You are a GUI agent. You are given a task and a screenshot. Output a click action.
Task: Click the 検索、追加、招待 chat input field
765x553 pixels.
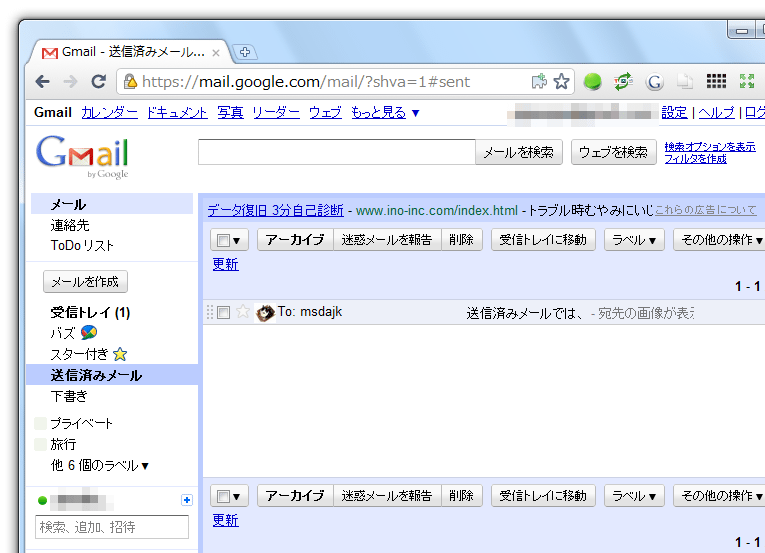112,527
